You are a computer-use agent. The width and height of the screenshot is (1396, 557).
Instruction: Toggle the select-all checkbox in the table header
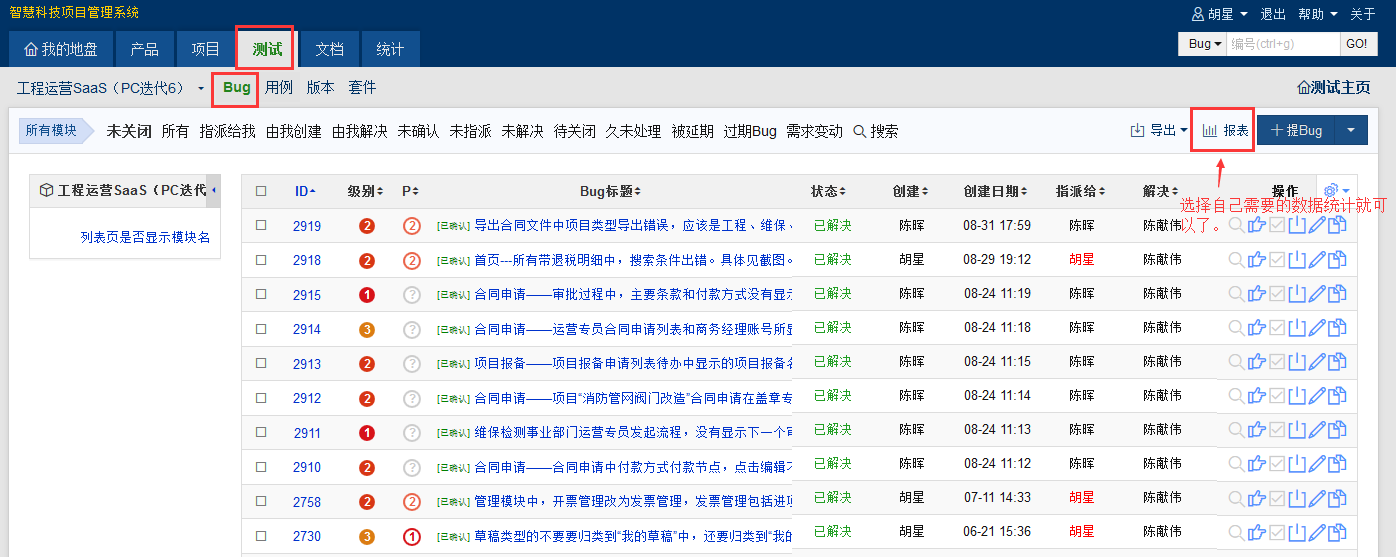(x=261, y=191)
